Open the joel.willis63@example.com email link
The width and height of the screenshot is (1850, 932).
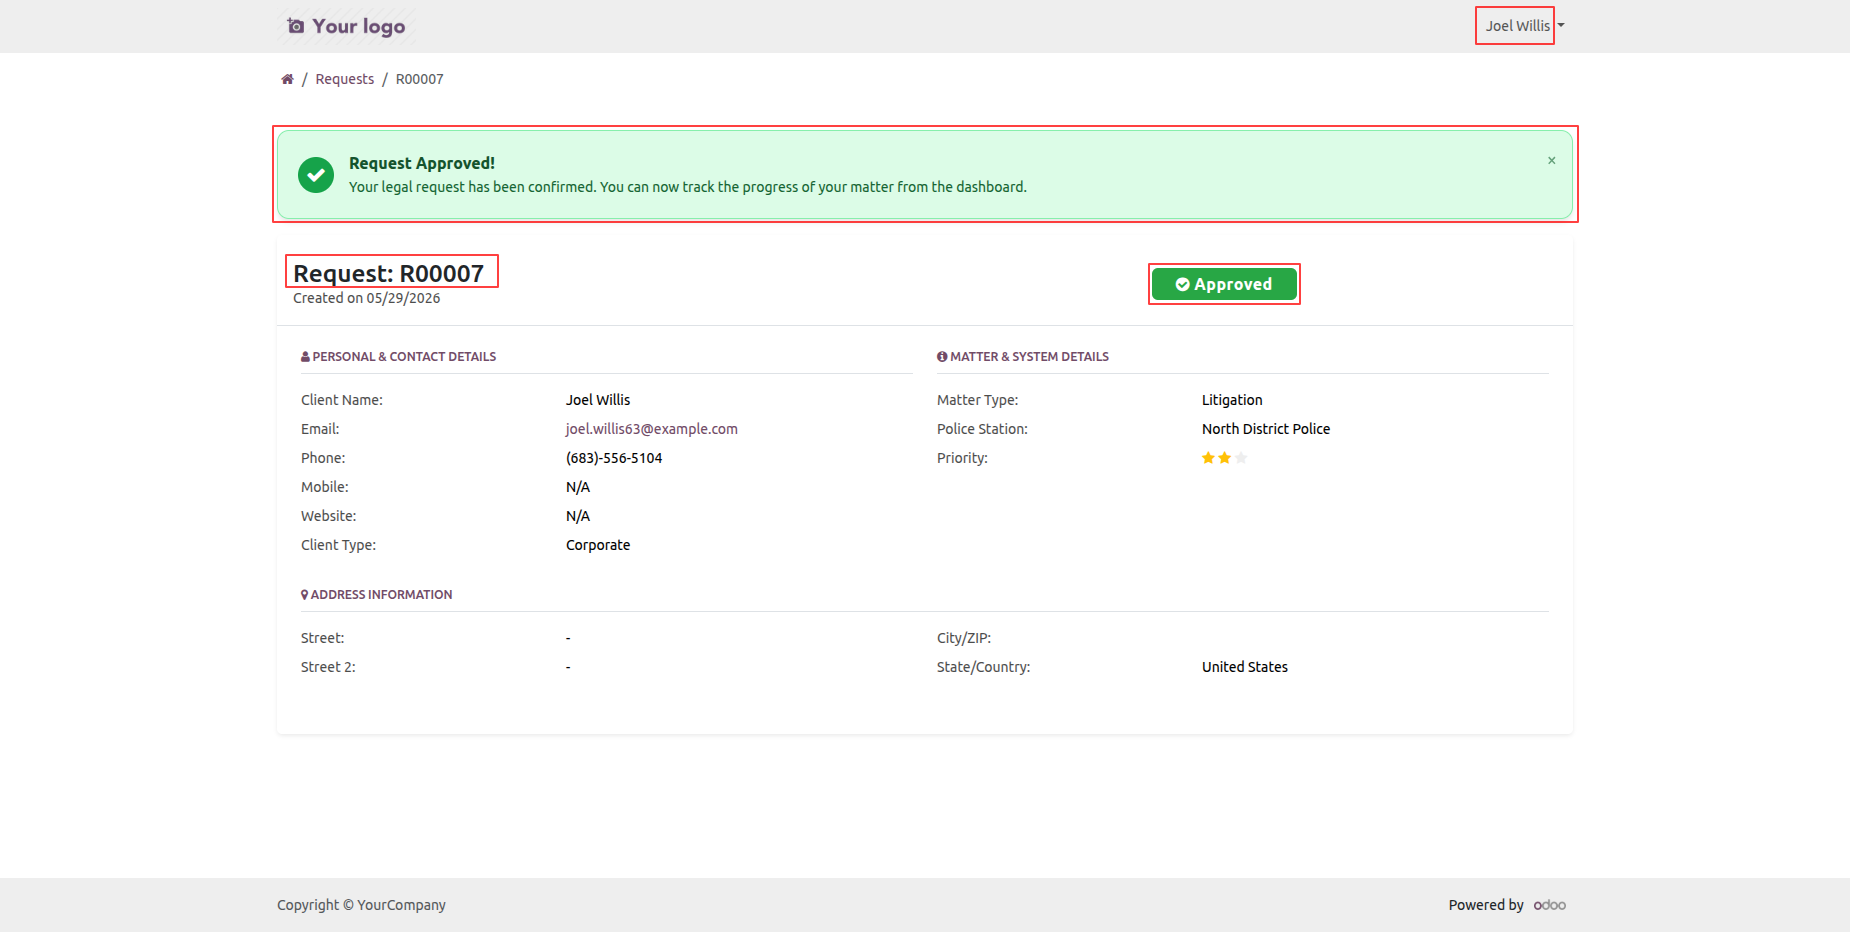pos(651,429)
